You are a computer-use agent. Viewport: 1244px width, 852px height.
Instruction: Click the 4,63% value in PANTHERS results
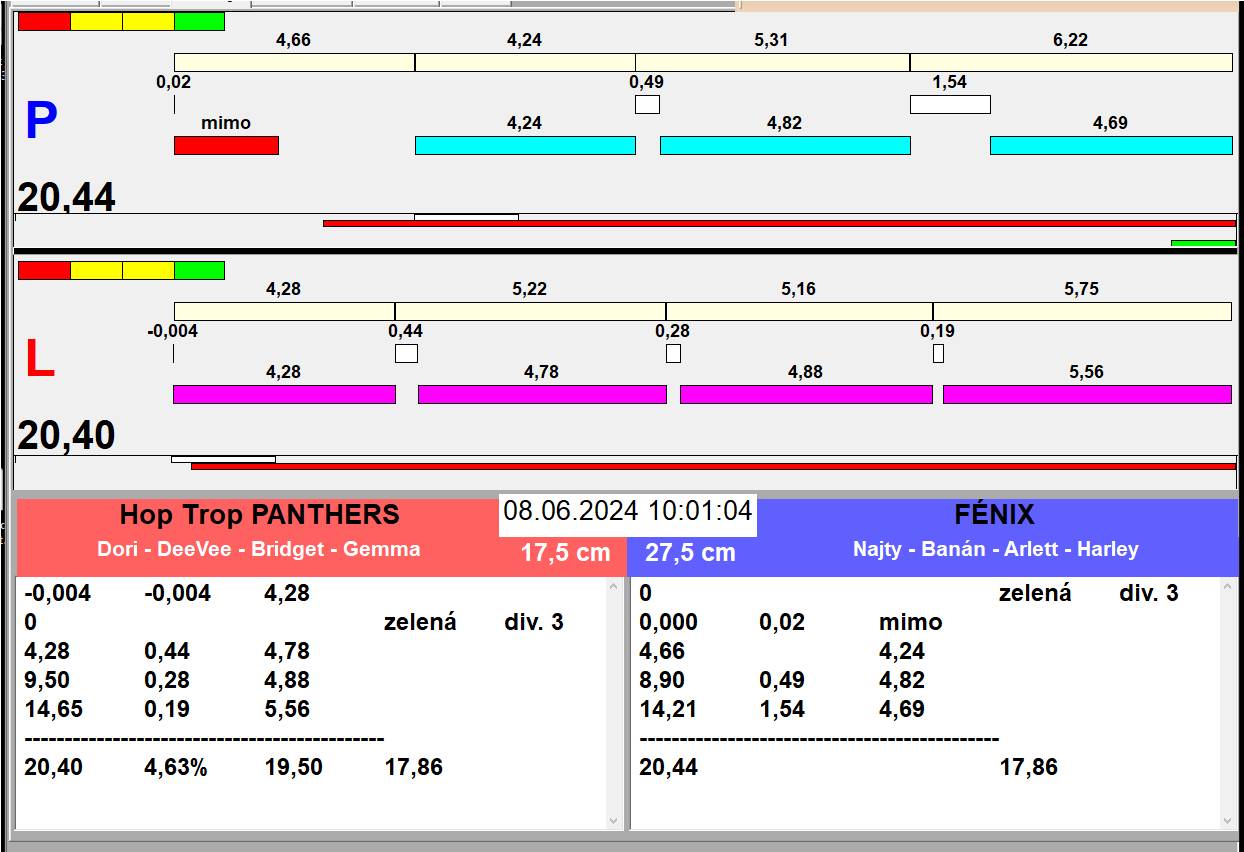[176, 768]
